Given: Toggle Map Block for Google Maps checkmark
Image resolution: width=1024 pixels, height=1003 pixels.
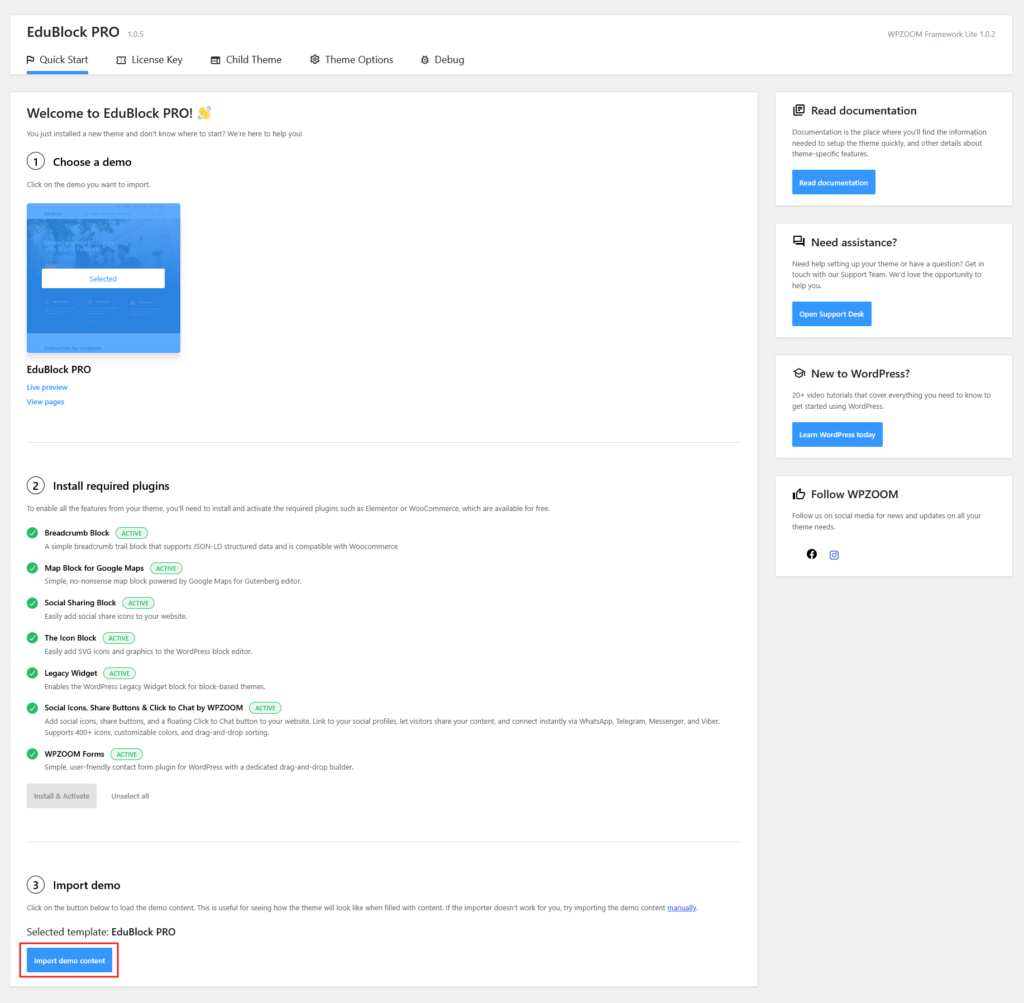Looking at the screenshot, I should point(32,568).
